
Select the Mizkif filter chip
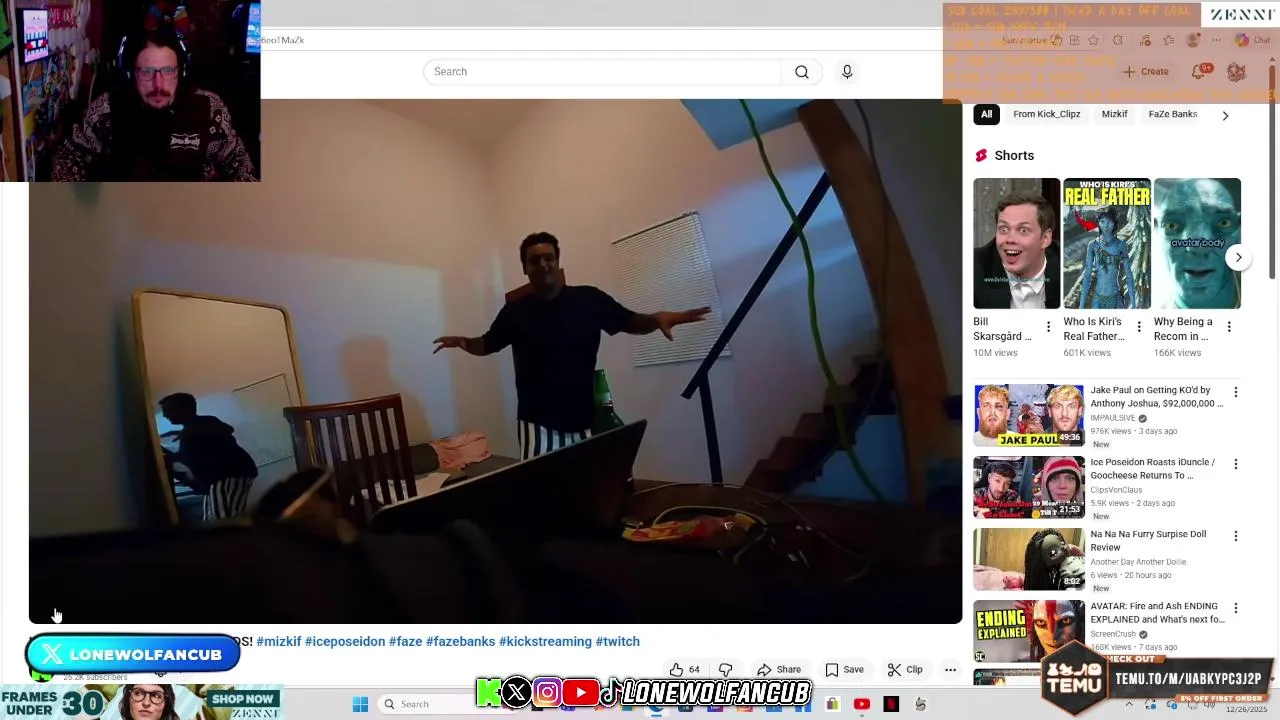point(1114,114)
